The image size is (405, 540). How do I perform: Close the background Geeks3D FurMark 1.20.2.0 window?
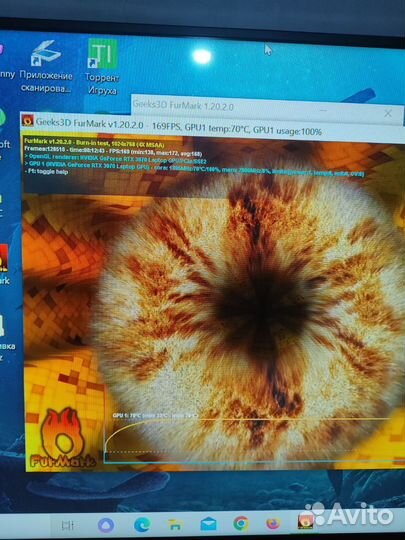coord(388,113)
